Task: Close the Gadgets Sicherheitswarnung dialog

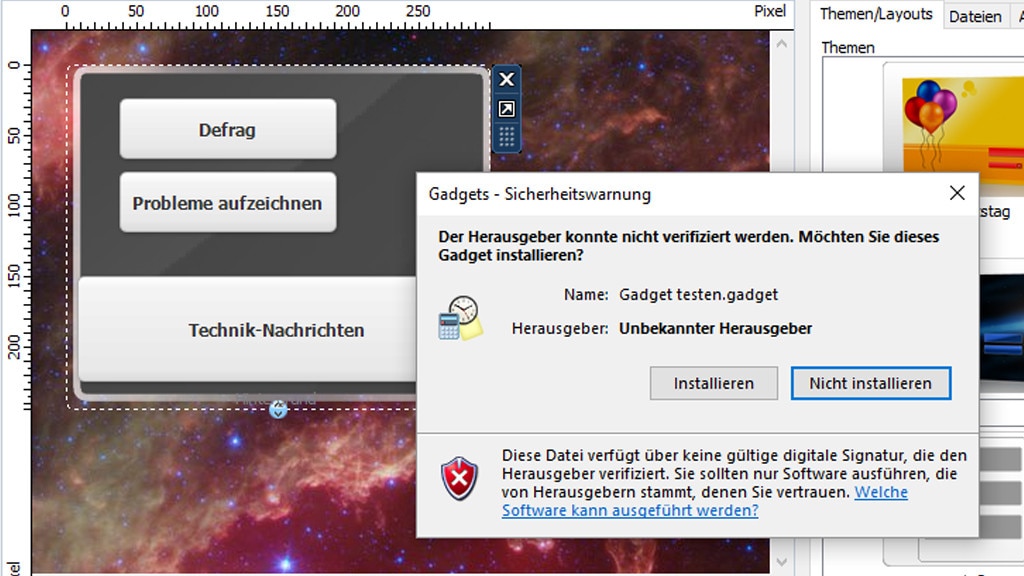Action: [x=957, y=192]
